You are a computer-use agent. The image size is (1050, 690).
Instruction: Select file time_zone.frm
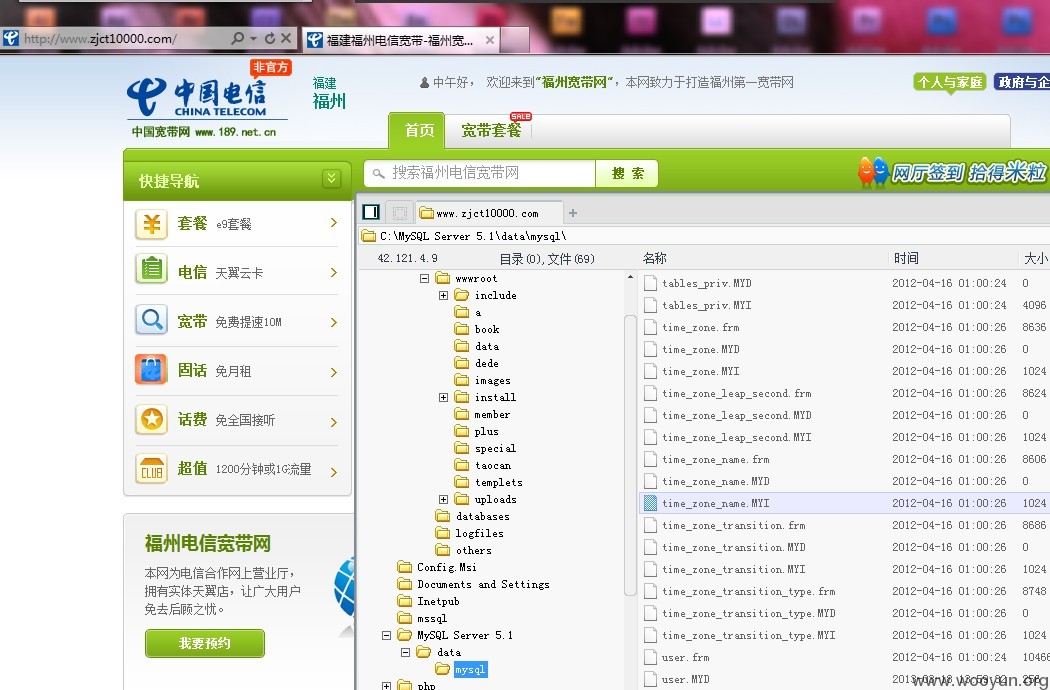[x=700, y=328]
